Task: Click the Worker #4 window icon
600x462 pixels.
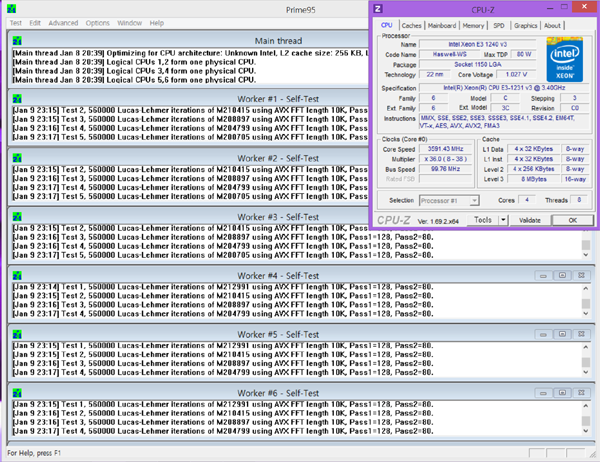Action: click(x=17, y=276)
